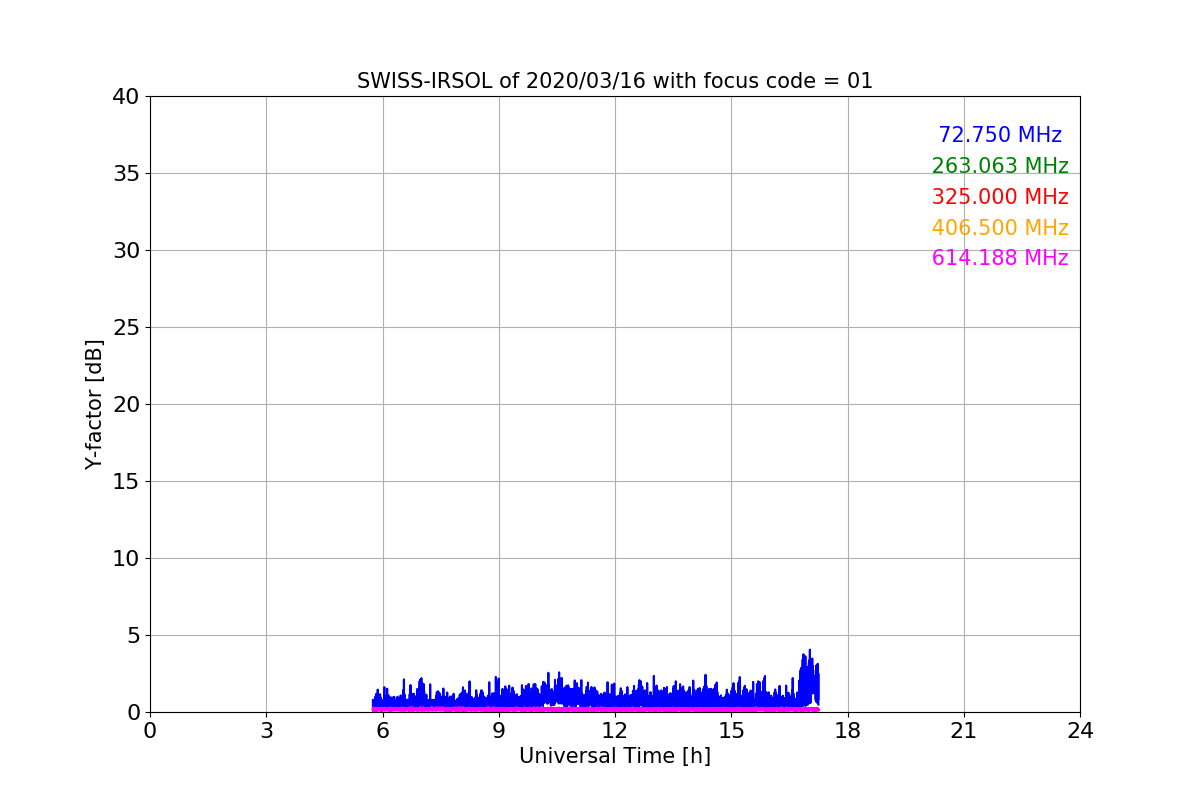The width and height of the screenshot is (1200, 800).
Task: Click the Y-factor [dB] axis label
Action: point(94,404)
